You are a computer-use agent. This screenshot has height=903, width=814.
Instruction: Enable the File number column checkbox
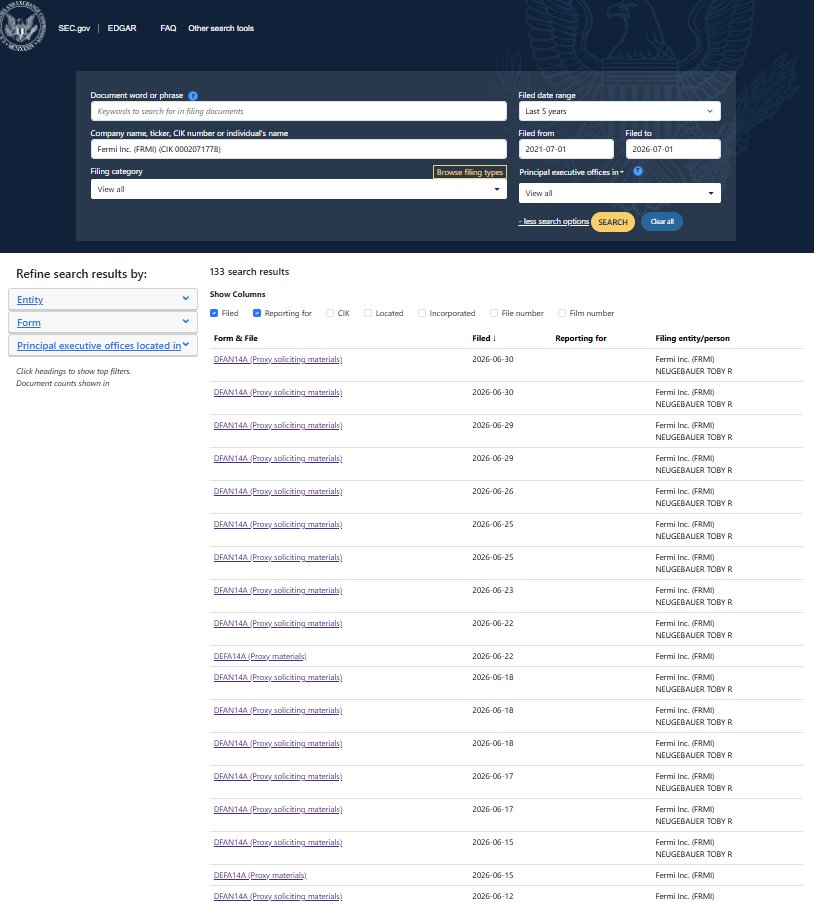pyautogui.click(x=494, y=313)
